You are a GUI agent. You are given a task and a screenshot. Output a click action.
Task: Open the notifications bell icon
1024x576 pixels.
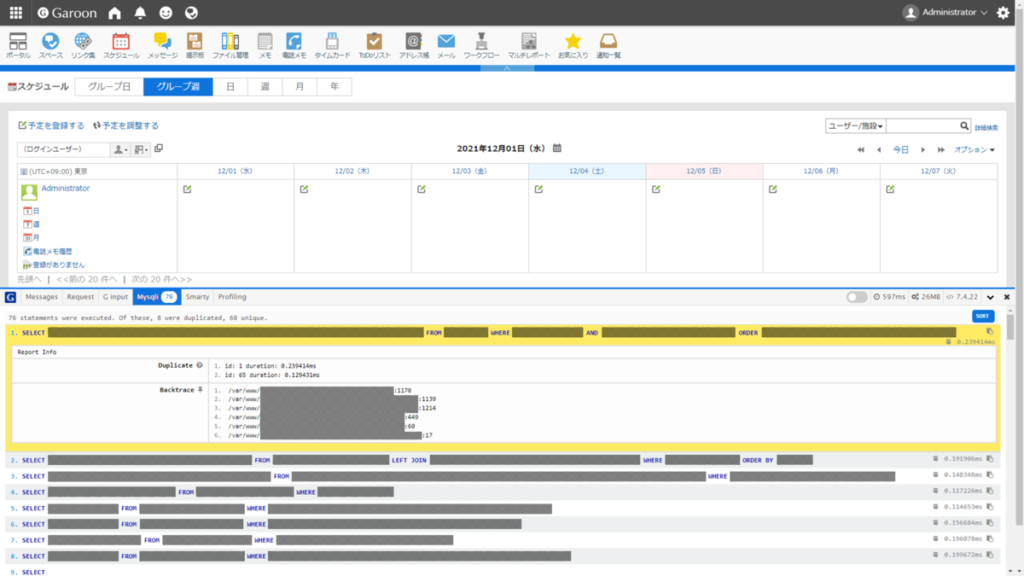point(140,12)
